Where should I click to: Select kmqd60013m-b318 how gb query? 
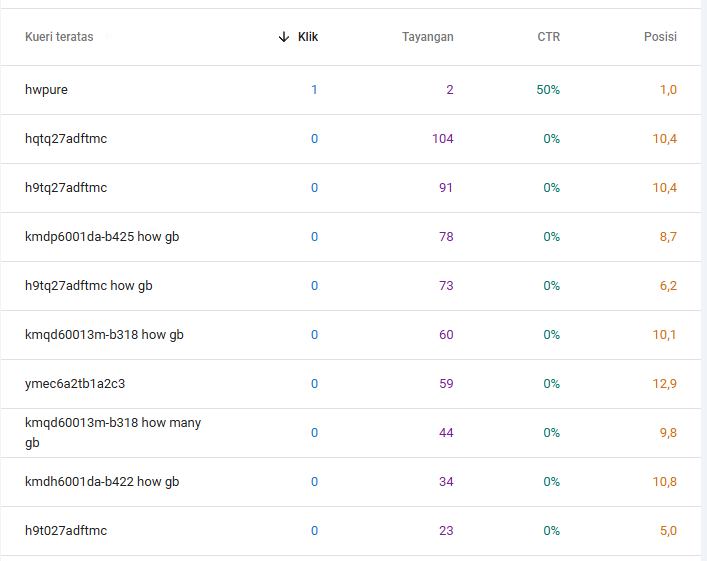(x=104, y=335)
